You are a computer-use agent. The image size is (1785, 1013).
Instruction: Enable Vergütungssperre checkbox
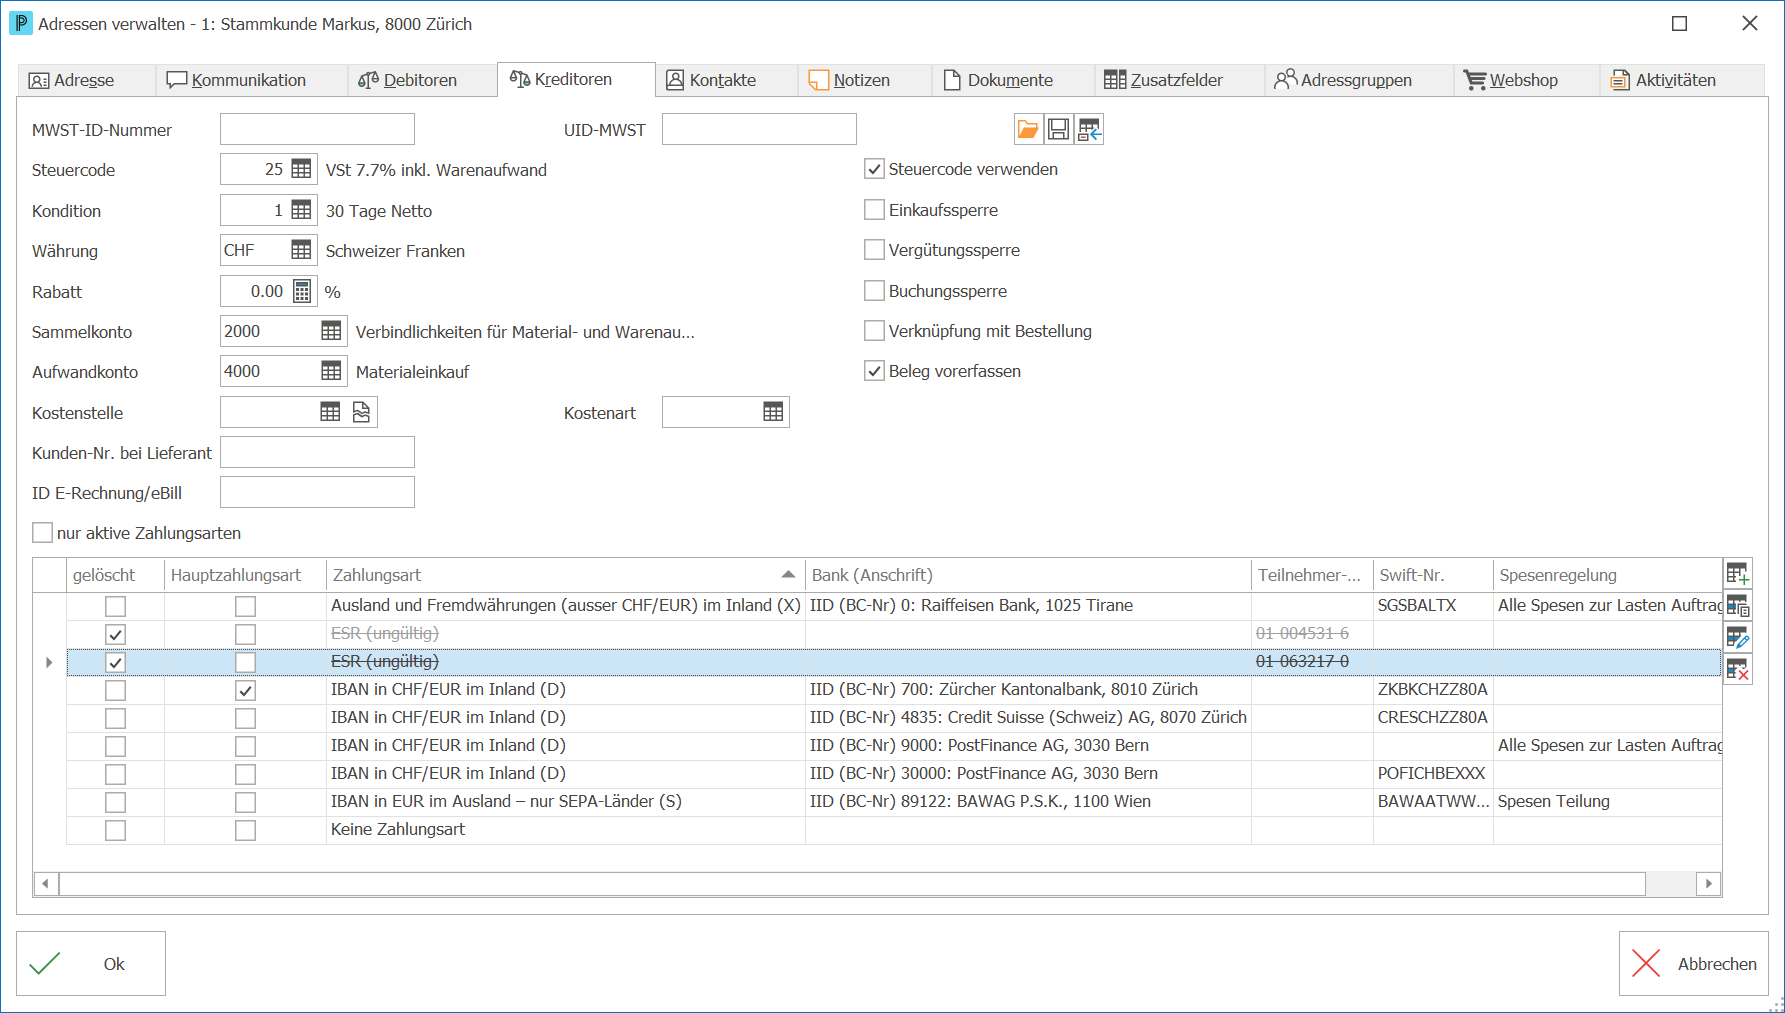874,250
